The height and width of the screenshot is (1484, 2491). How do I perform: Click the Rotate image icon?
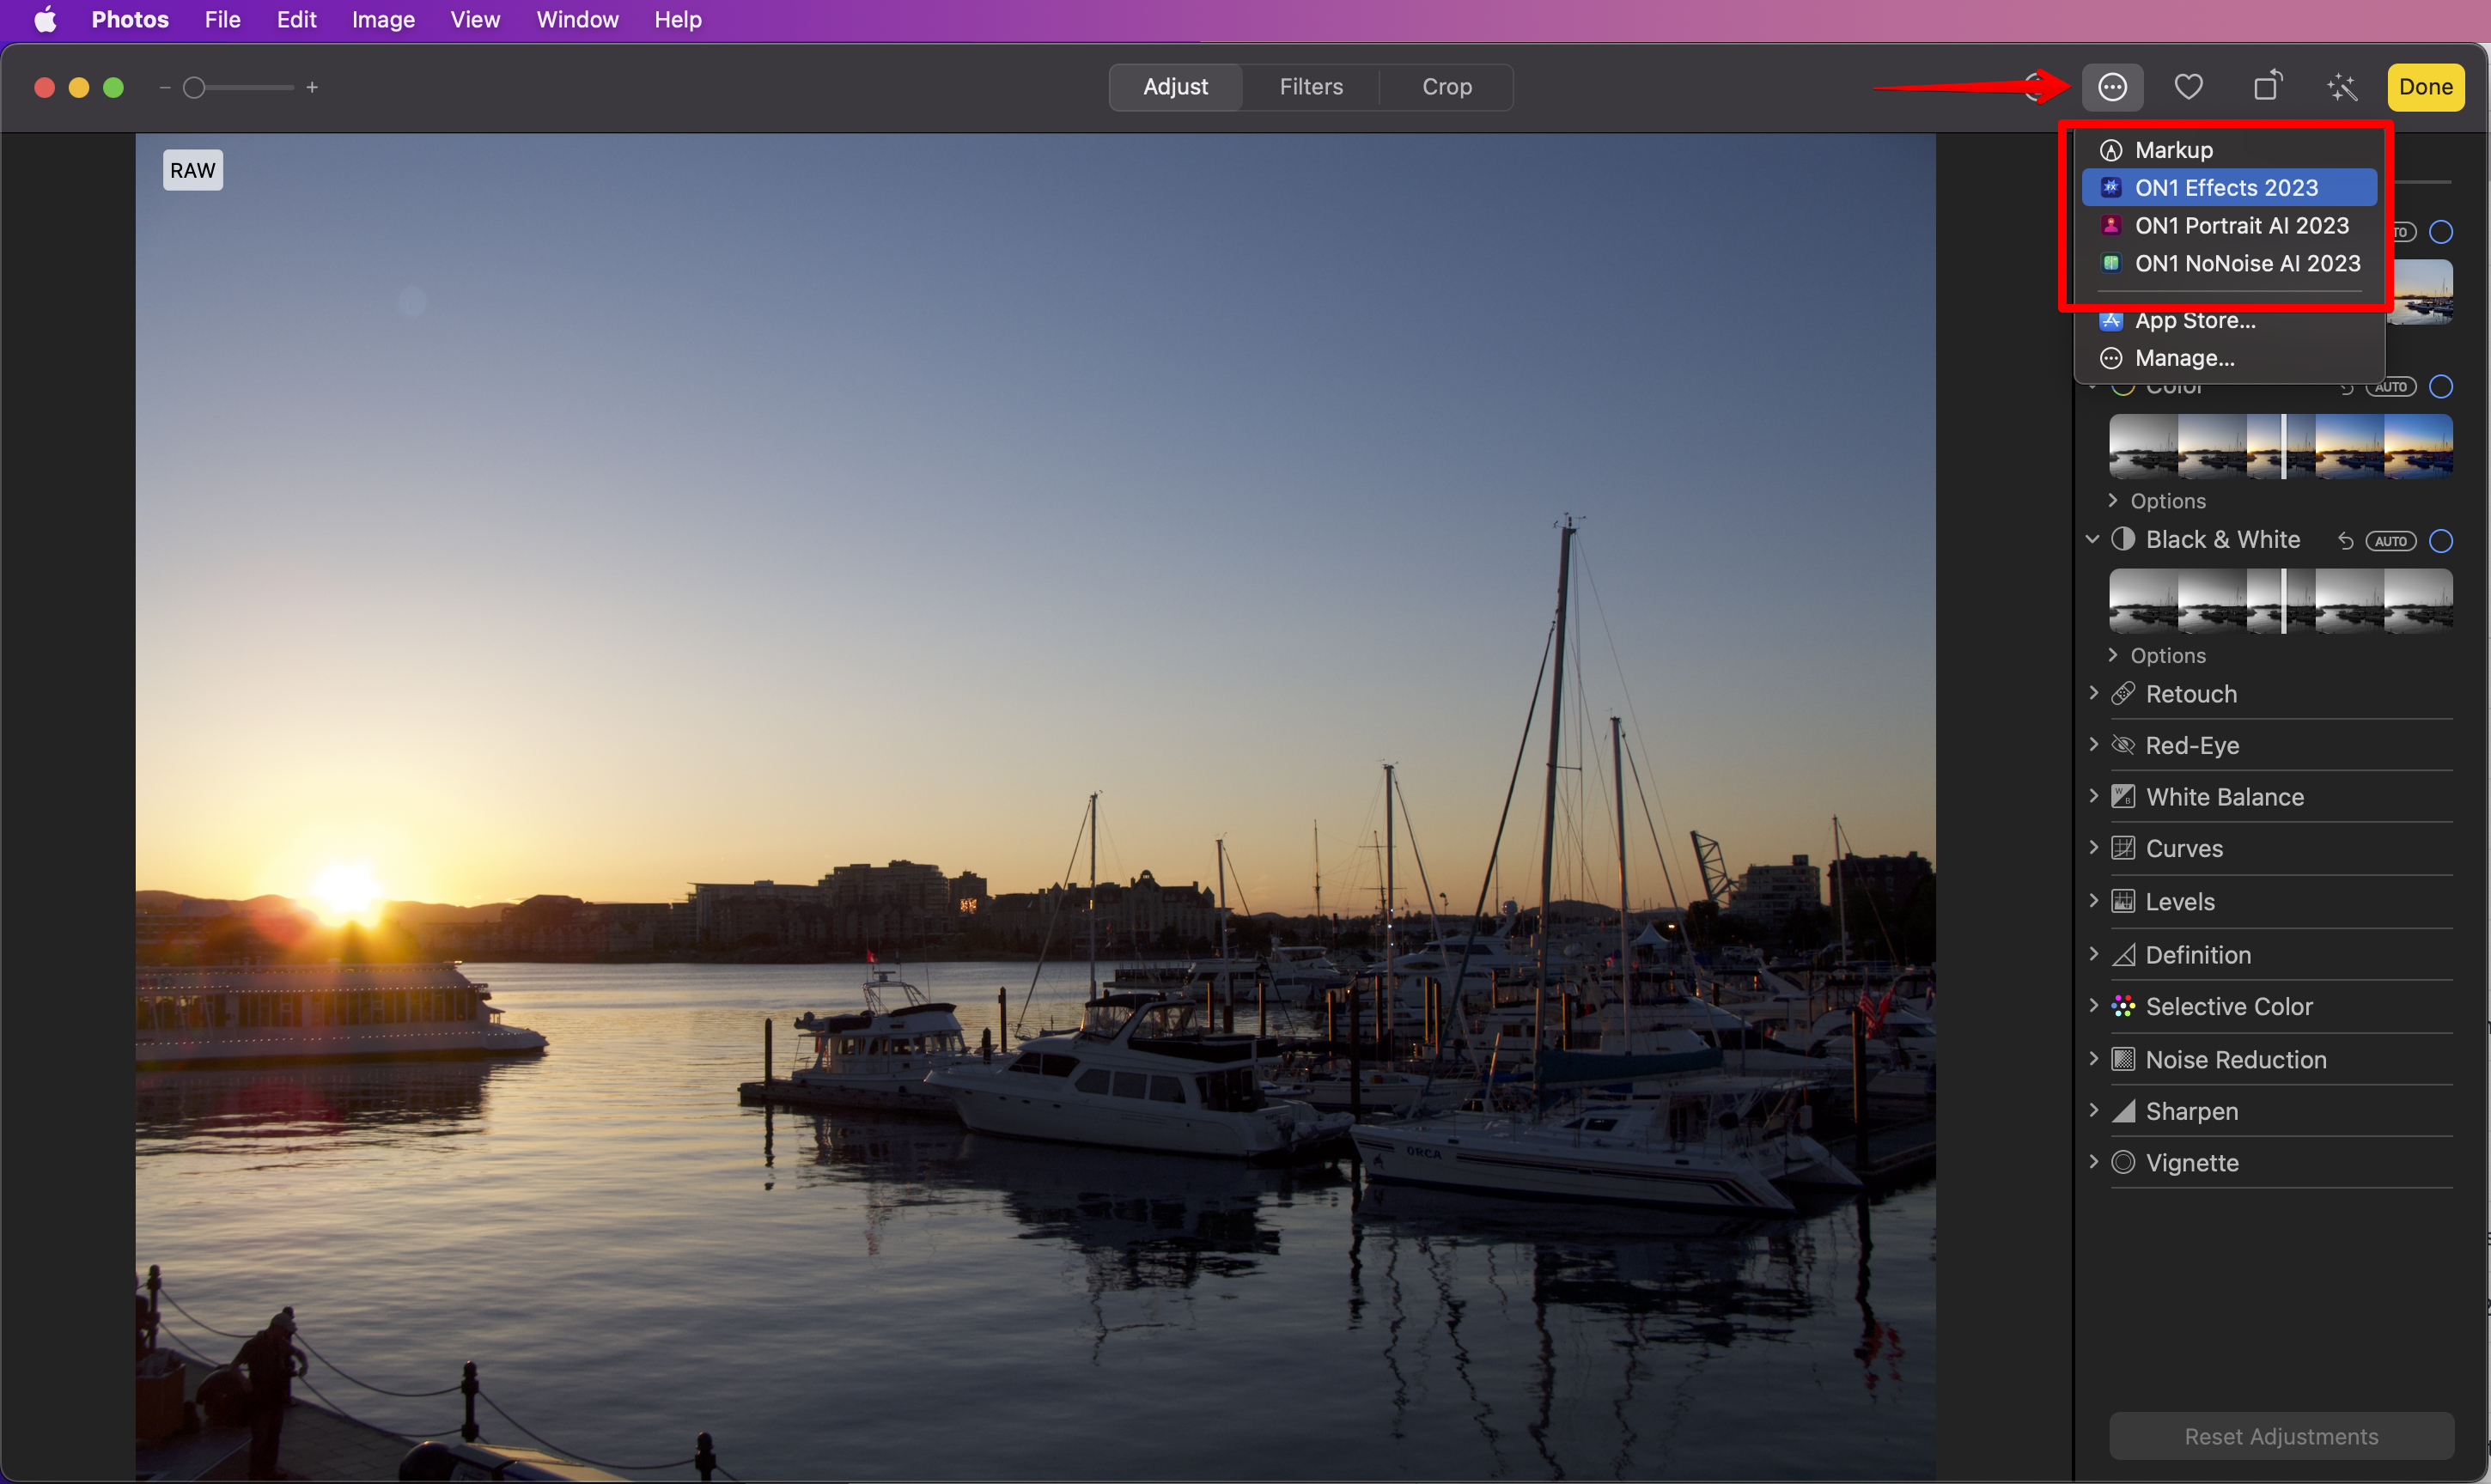pos(2267,87)
